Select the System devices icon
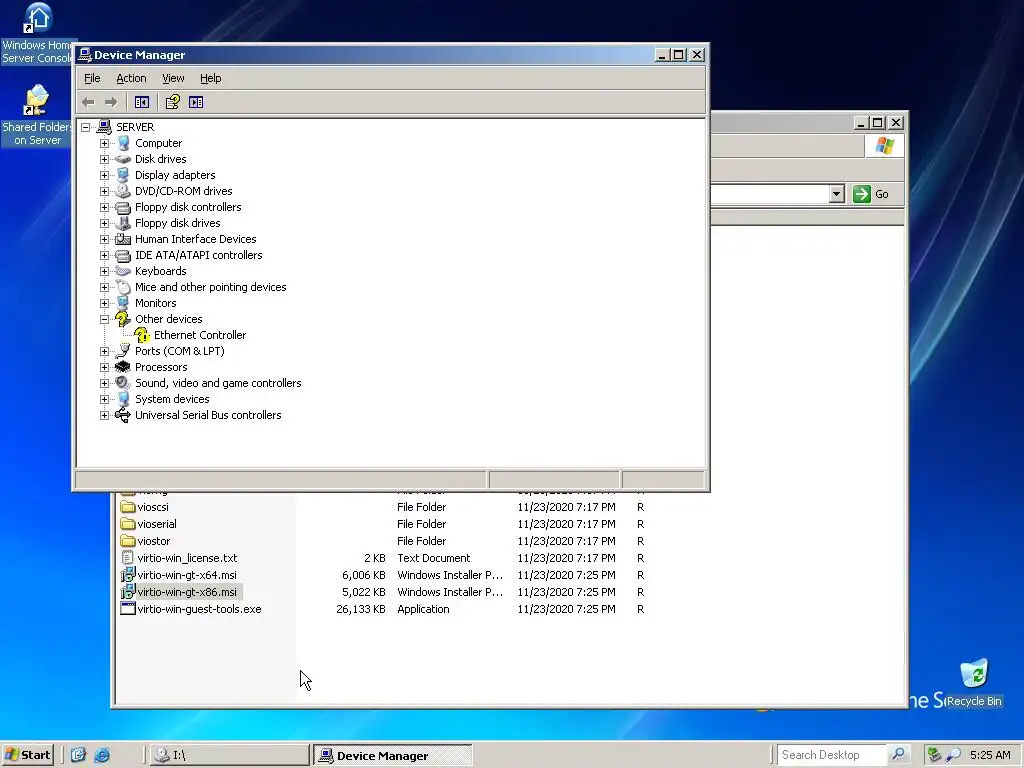Screen dimensions: 1024x768 click(123, 399)
